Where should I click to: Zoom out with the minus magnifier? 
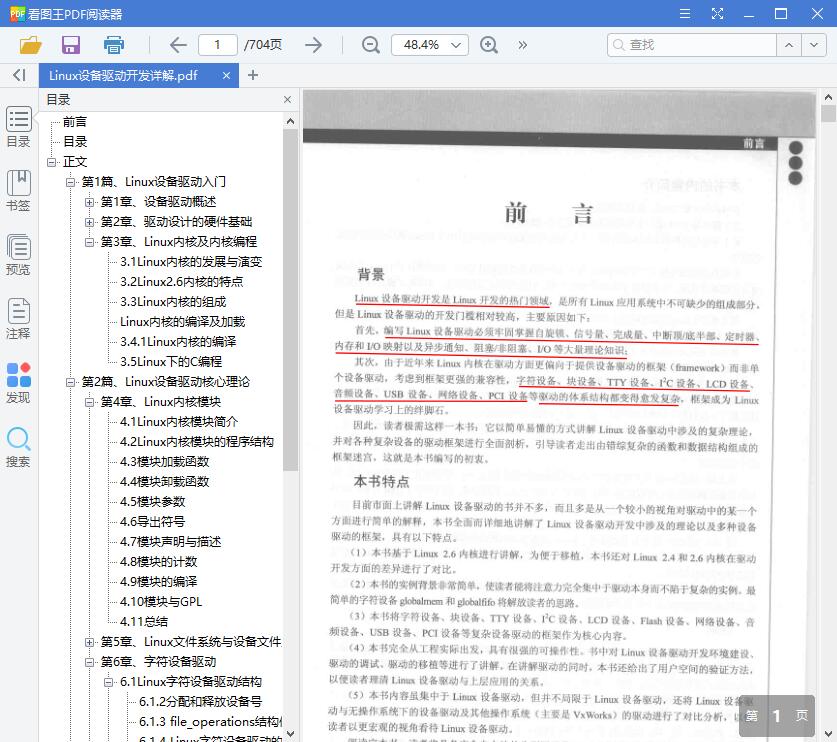tap(370, 45)
